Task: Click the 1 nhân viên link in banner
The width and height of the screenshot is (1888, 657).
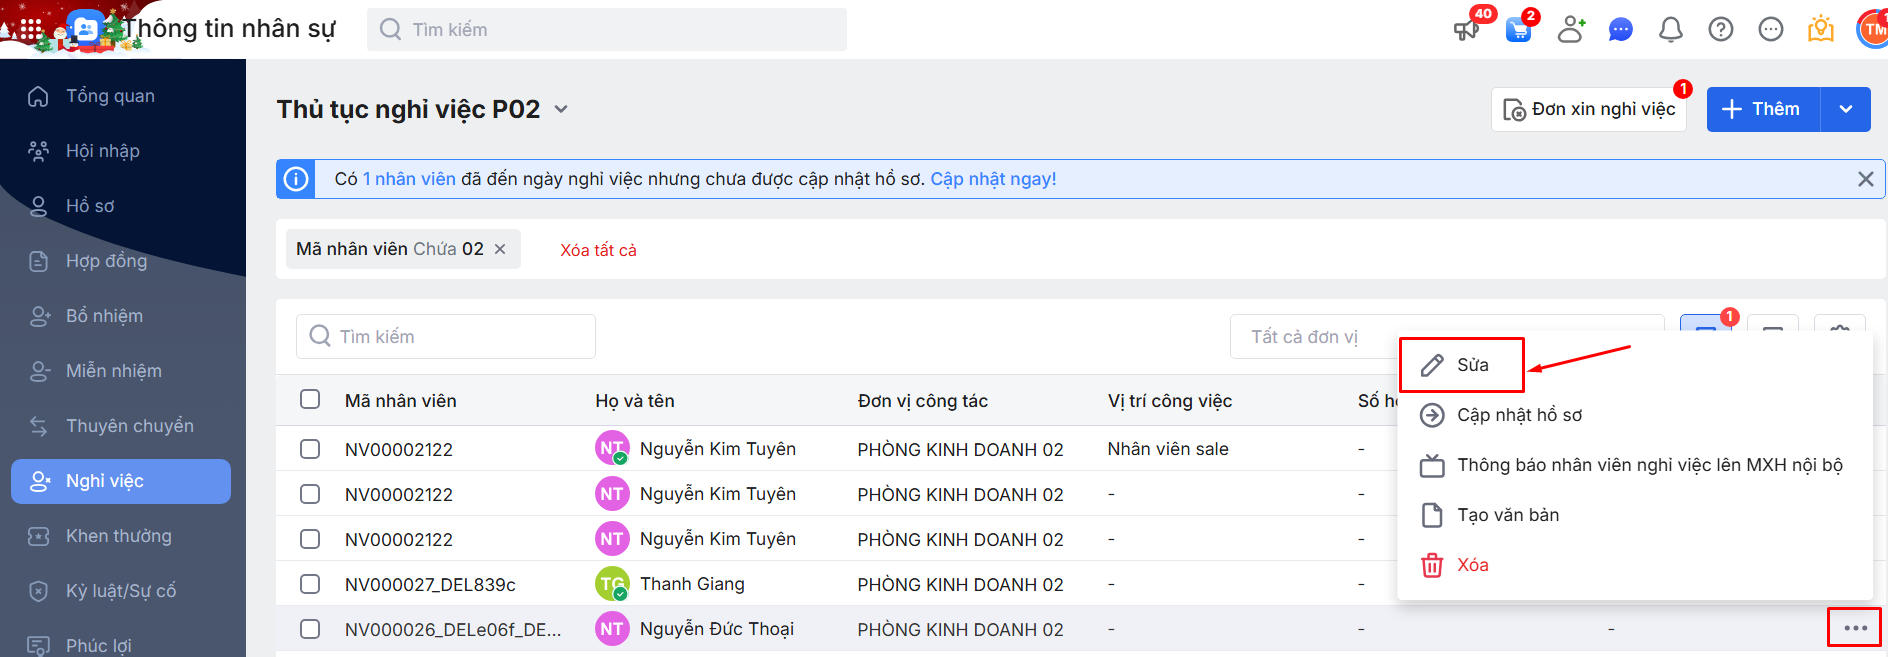Action: [x=409, y=179]
